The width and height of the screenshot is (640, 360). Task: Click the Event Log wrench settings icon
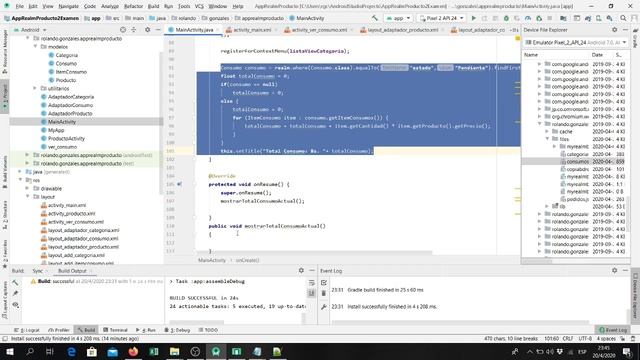tap(324, 307)
